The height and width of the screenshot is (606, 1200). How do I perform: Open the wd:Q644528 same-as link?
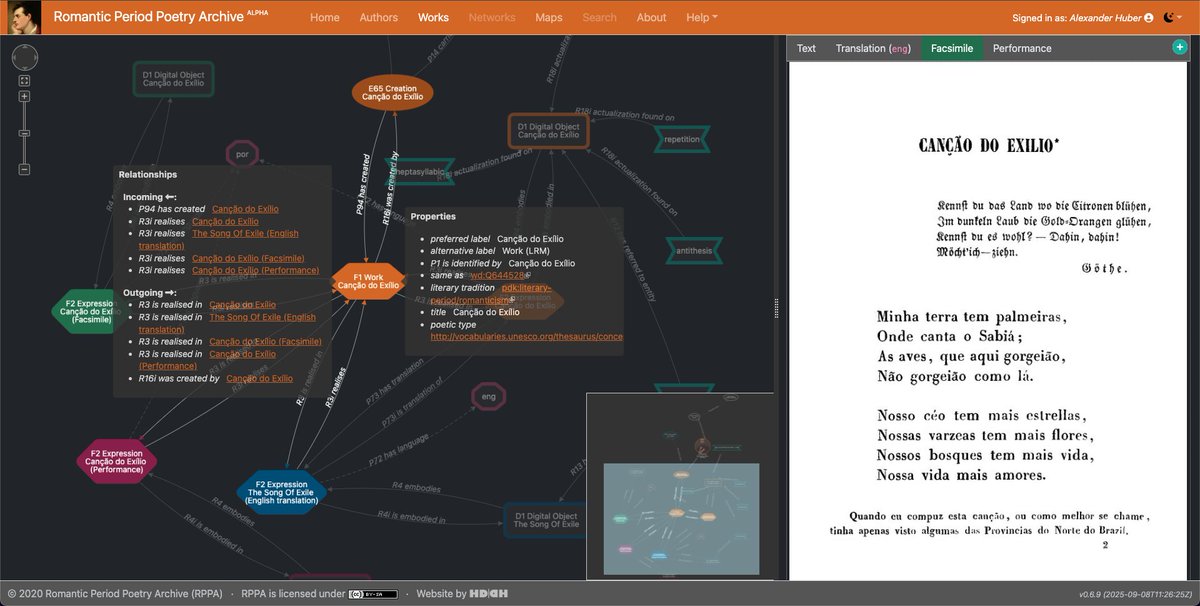500,274
